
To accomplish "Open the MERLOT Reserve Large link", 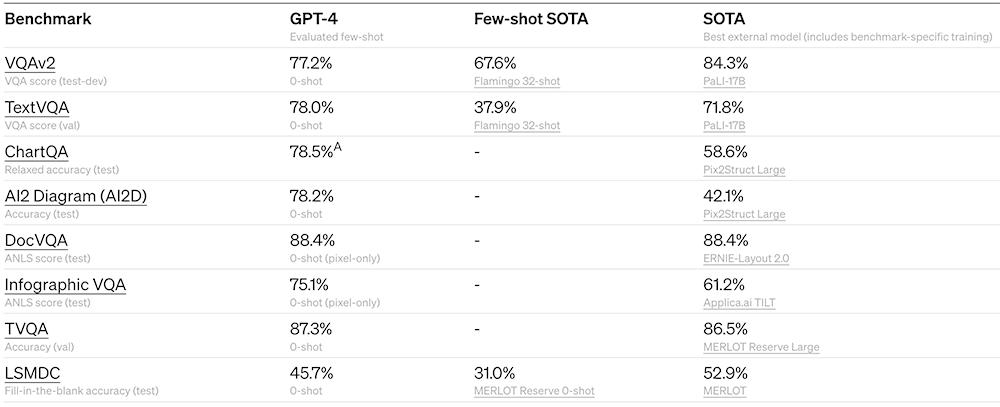I will [x=761, y=347].
